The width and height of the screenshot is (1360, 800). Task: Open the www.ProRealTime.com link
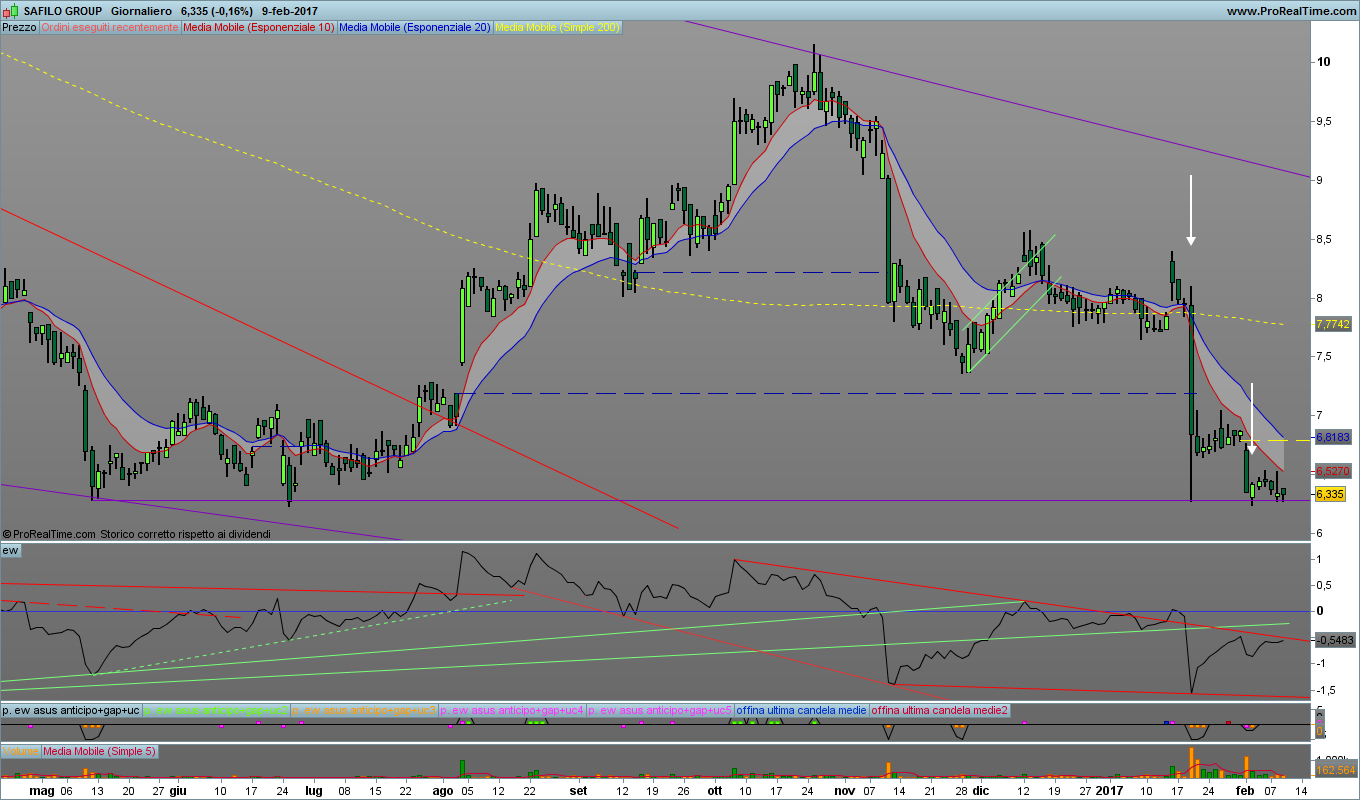[x=1290, y=10]
